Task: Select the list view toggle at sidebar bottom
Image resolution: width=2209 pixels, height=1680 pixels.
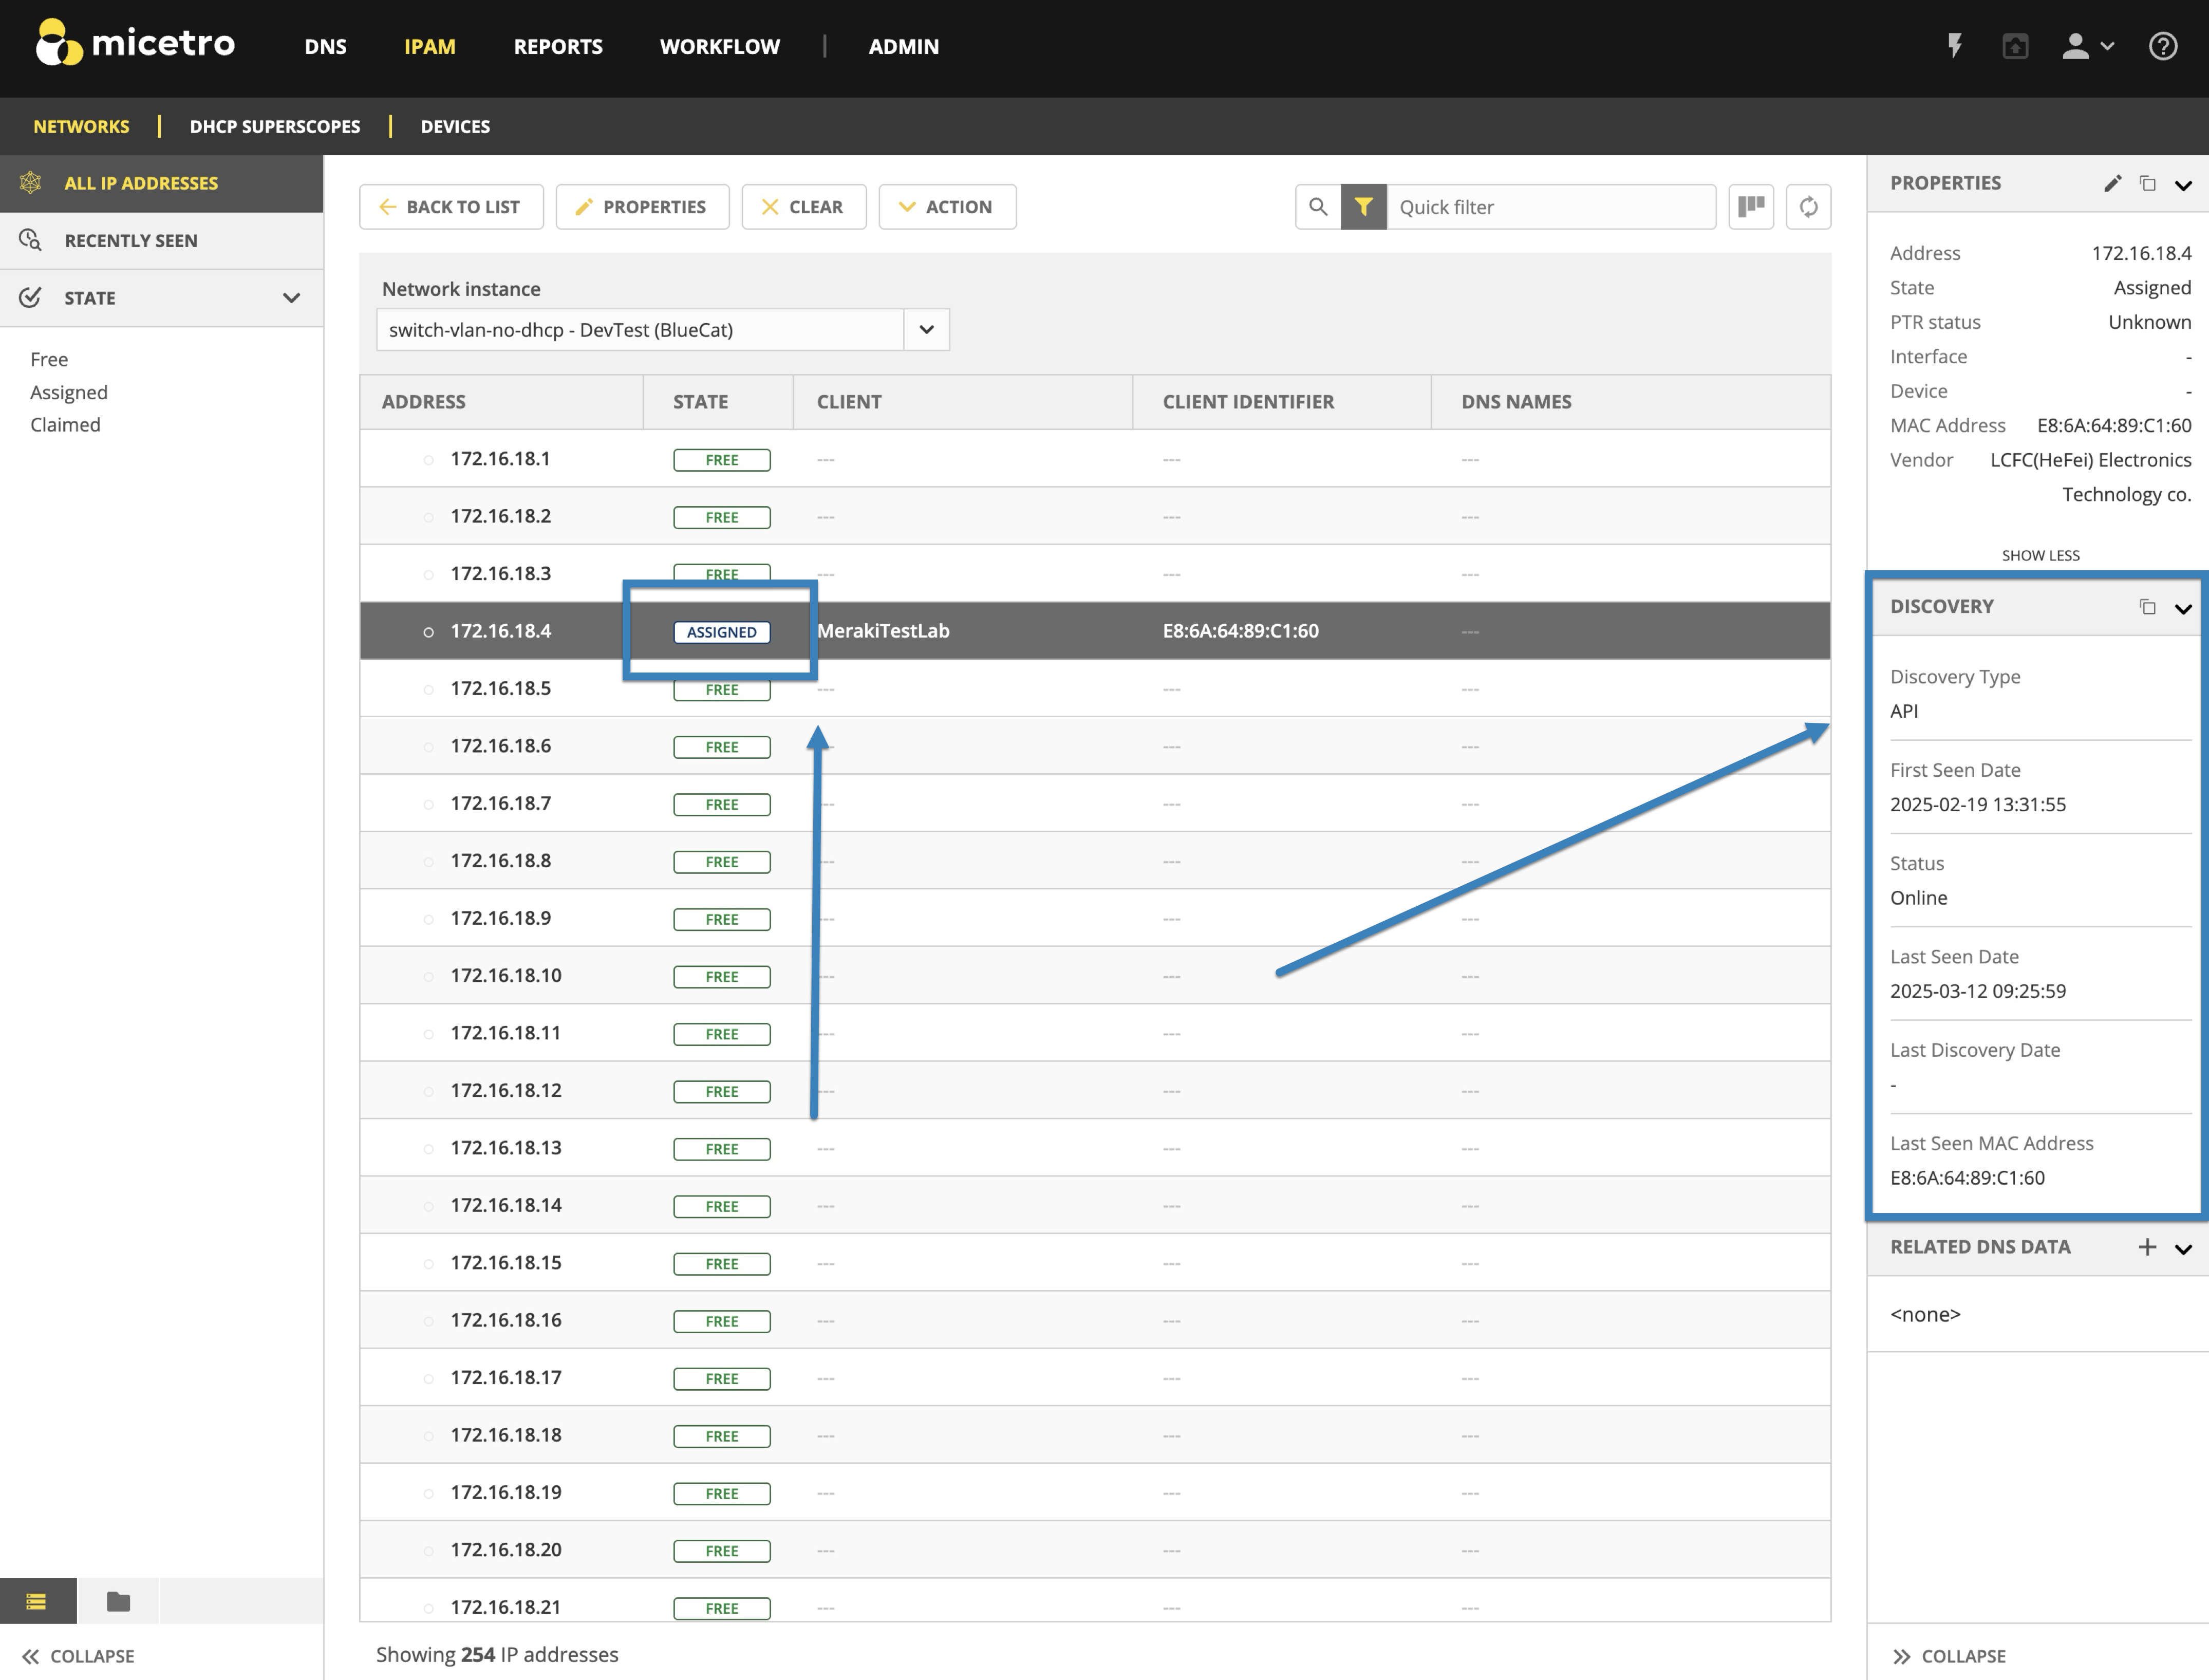Action: pyautogui.click(x=37, y=1601)
